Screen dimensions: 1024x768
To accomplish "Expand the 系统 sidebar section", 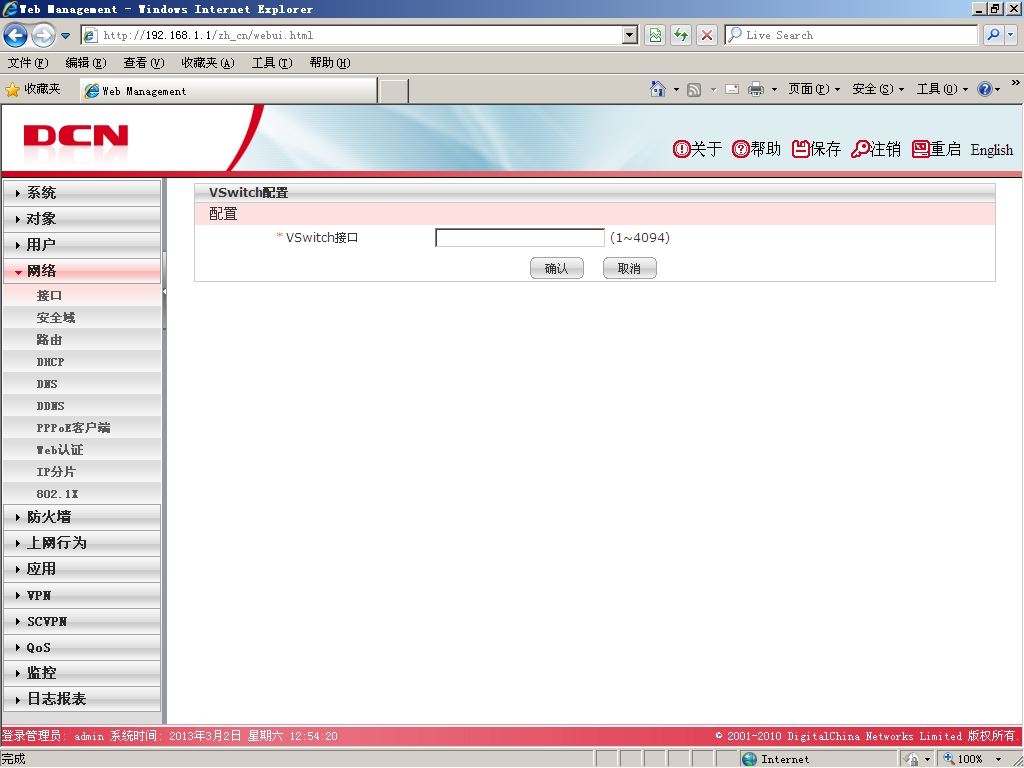I will [x=82, y=193].
